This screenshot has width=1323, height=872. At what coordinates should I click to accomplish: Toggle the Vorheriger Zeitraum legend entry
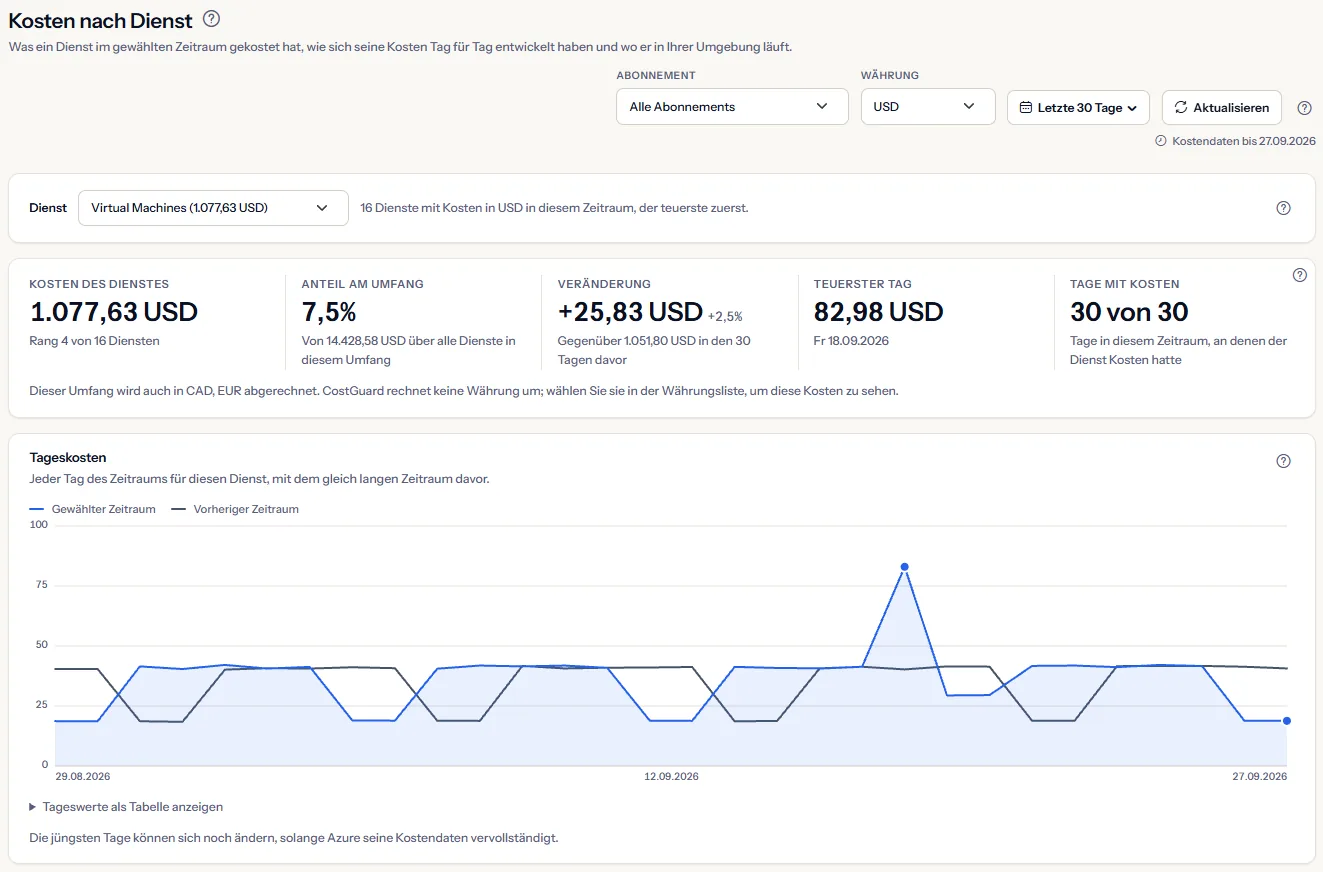point(235,509)
